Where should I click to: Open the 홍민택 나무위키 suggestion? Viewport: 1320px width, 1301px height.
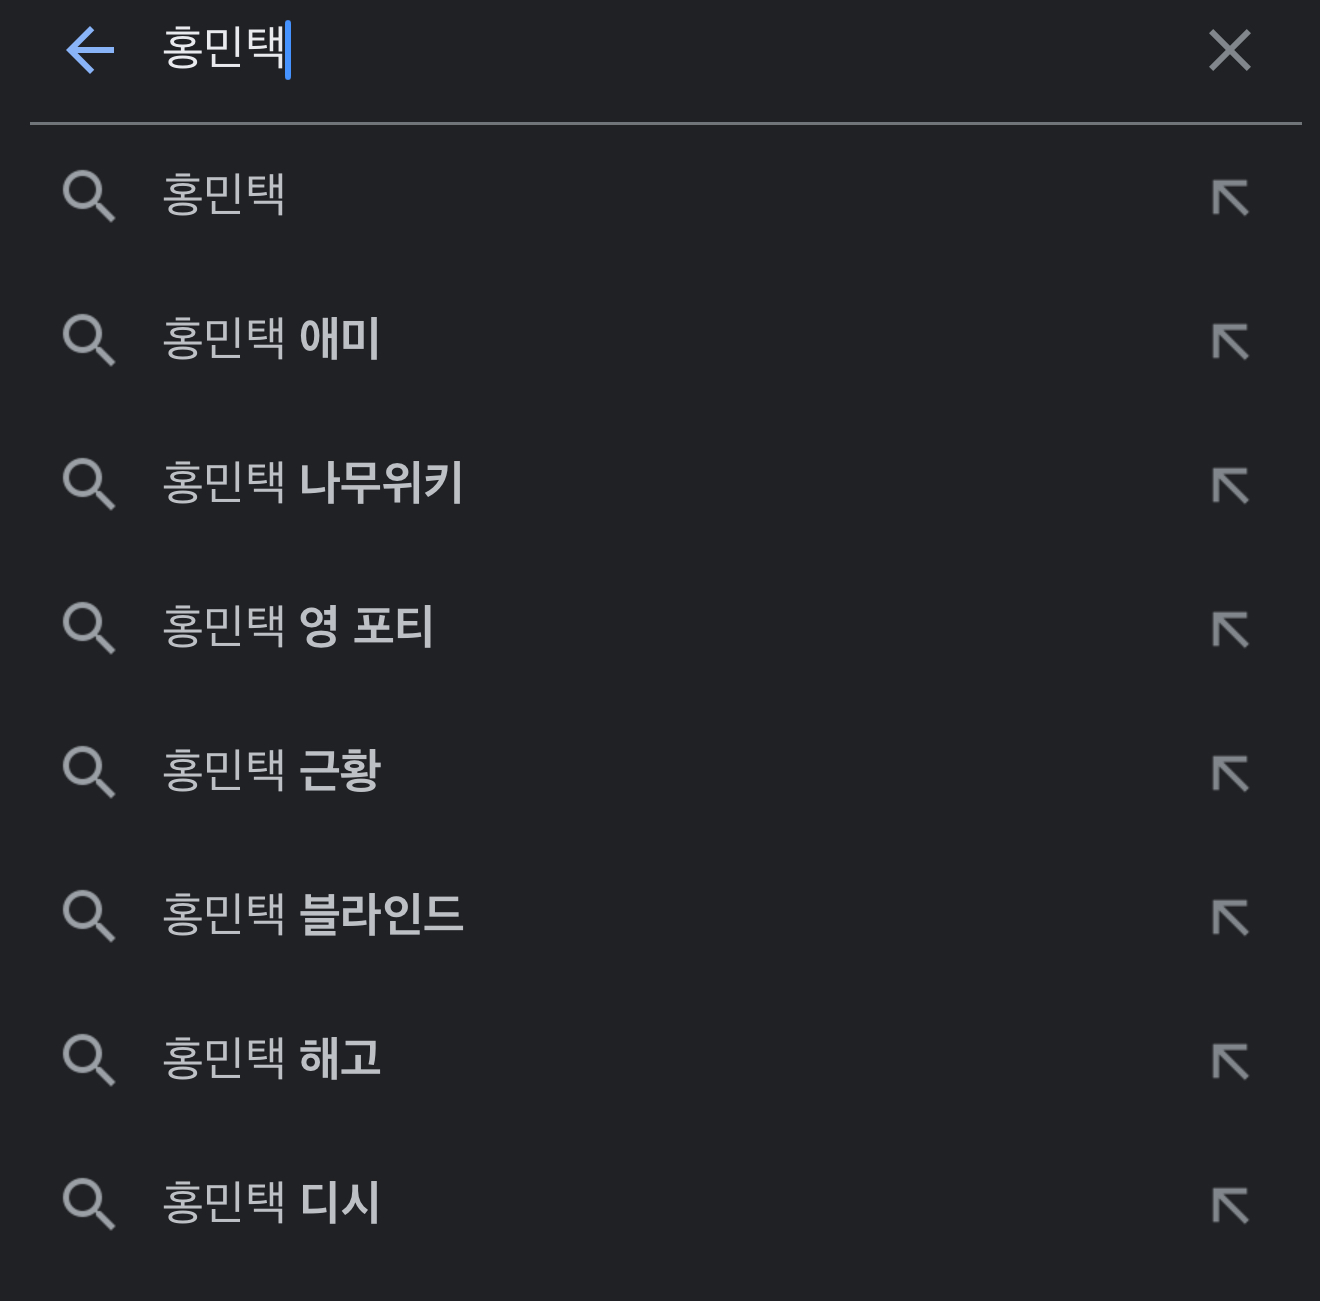pyautogui.click(x=312, y=483)
